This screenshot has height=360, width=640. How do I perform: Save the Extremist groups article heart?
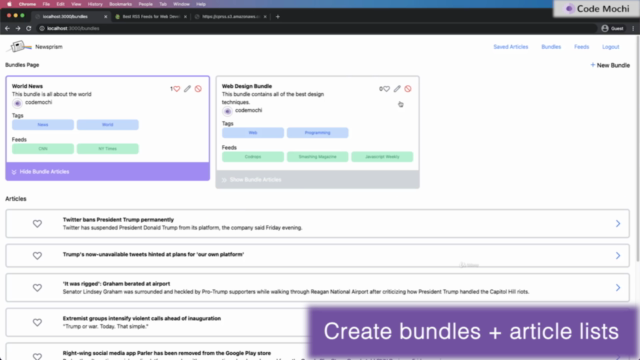[x=37, y=322]
